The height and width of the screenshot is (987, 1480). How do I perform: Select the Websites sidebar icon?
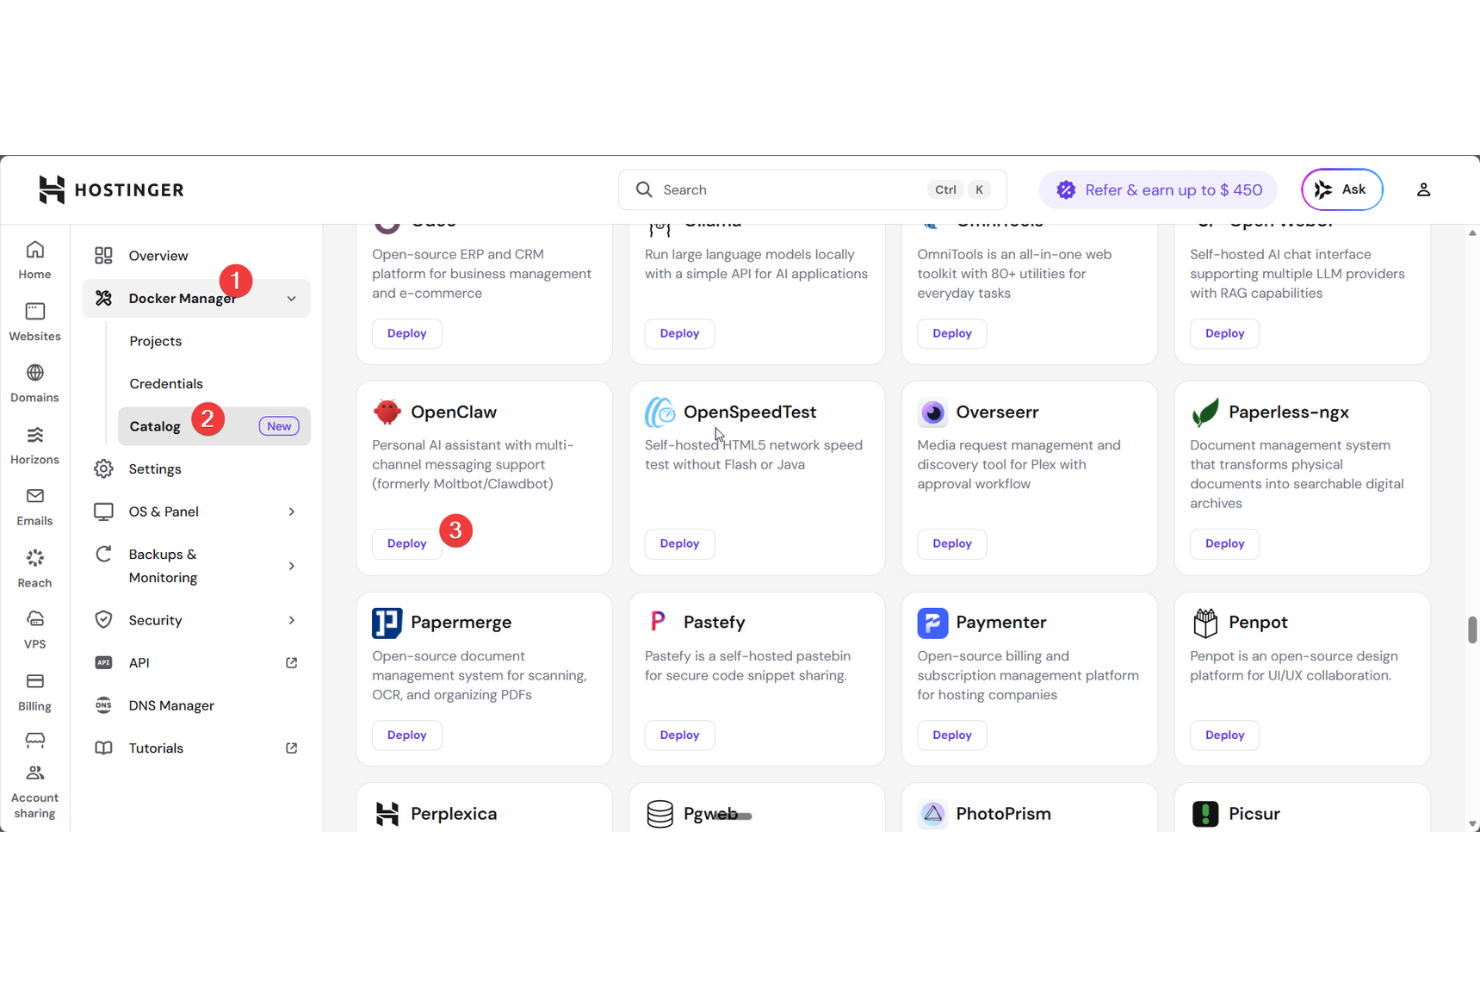[34, 320]
